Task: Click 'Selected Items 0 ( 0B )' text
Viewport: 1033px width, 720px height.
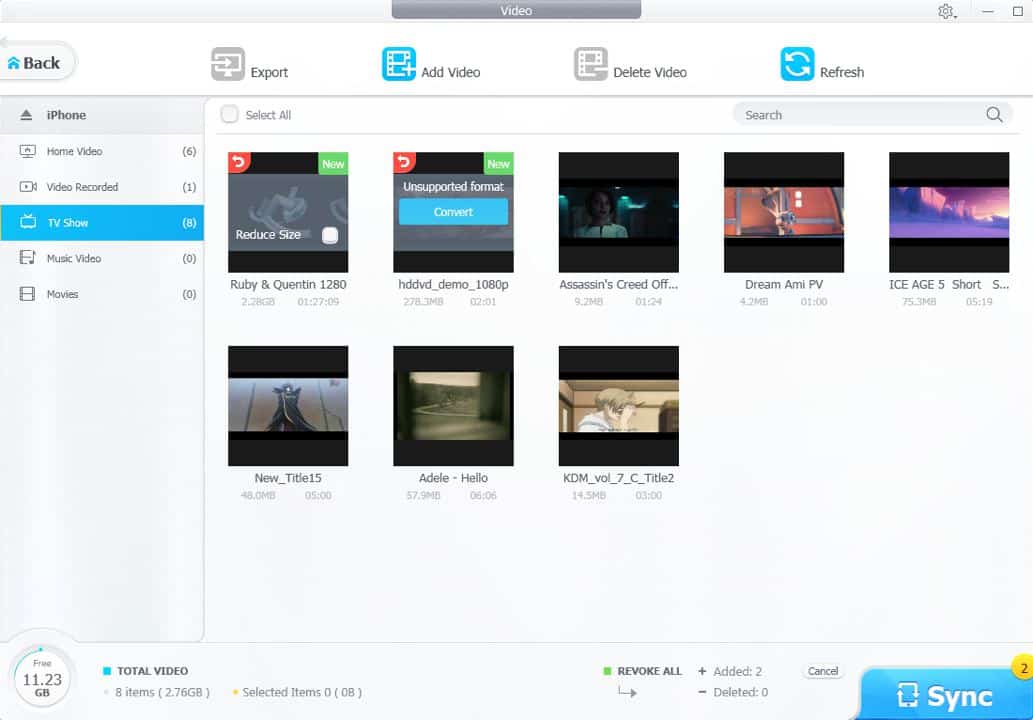Action: (302, 692)
